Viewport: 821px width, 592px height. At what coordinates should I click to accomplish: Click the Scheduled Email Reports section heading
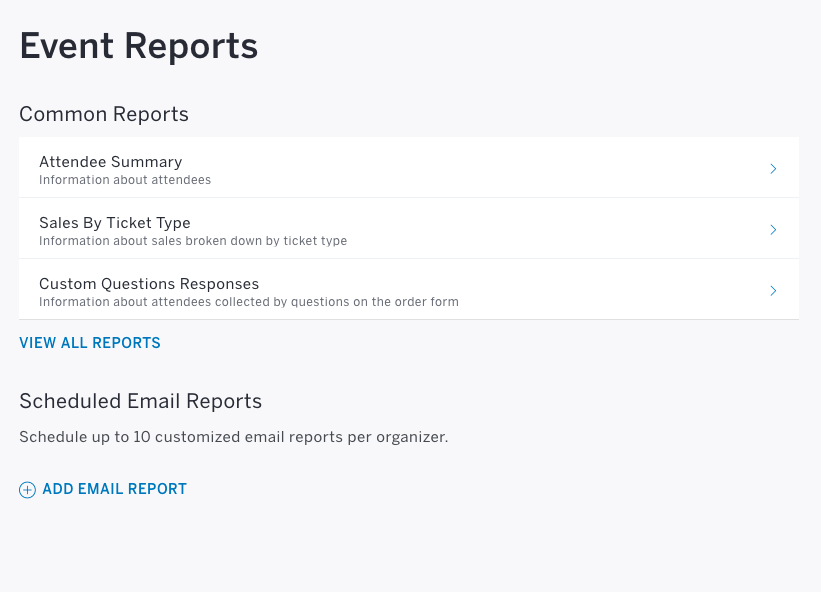(x=140, y=401)
